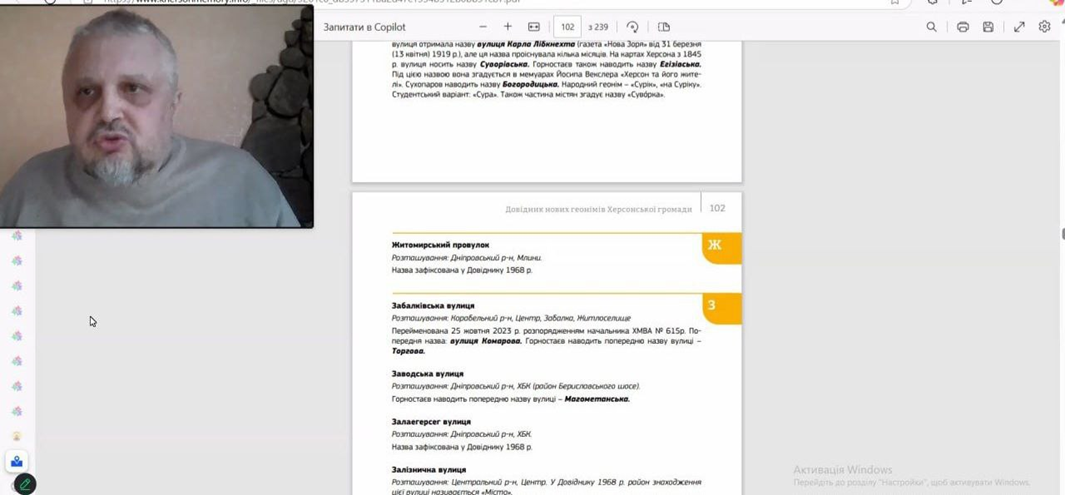Screen dimensions: 1065x495
Task: Click the yellow sidebar icon above the map pin
Action: pyautogui.click(x=17, y=436)
